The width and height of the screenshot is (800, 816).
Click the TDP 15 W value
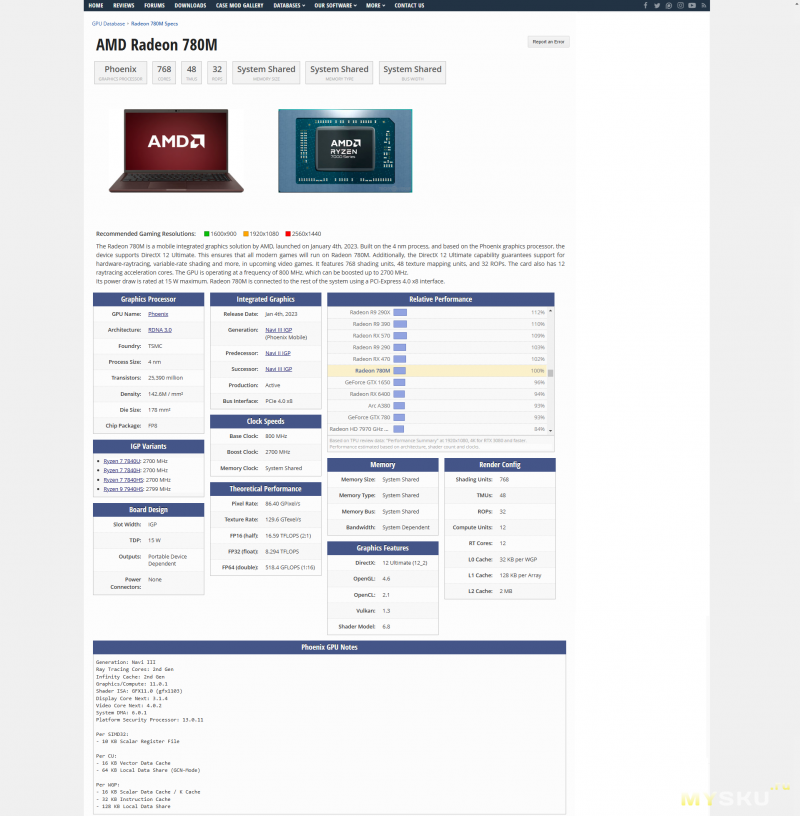pos(155,540)
